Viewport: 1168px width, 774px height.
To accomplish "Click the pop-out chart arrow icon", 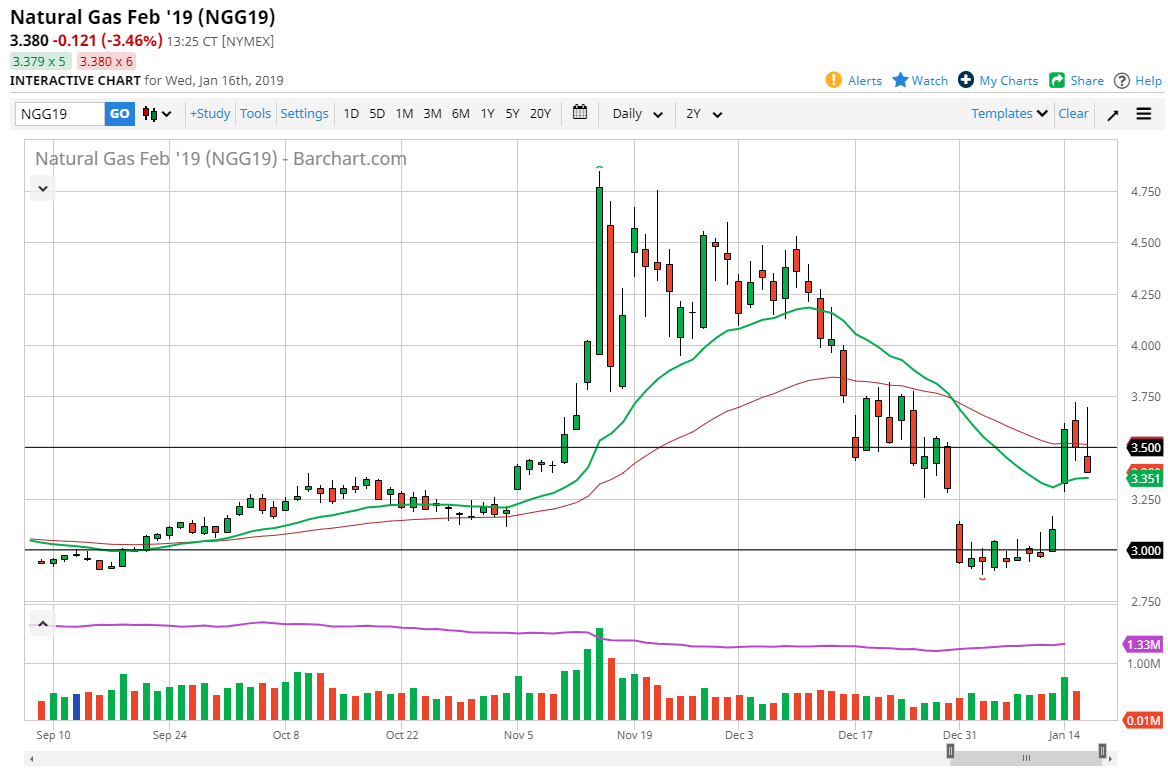I will [x=1113, y=114].
